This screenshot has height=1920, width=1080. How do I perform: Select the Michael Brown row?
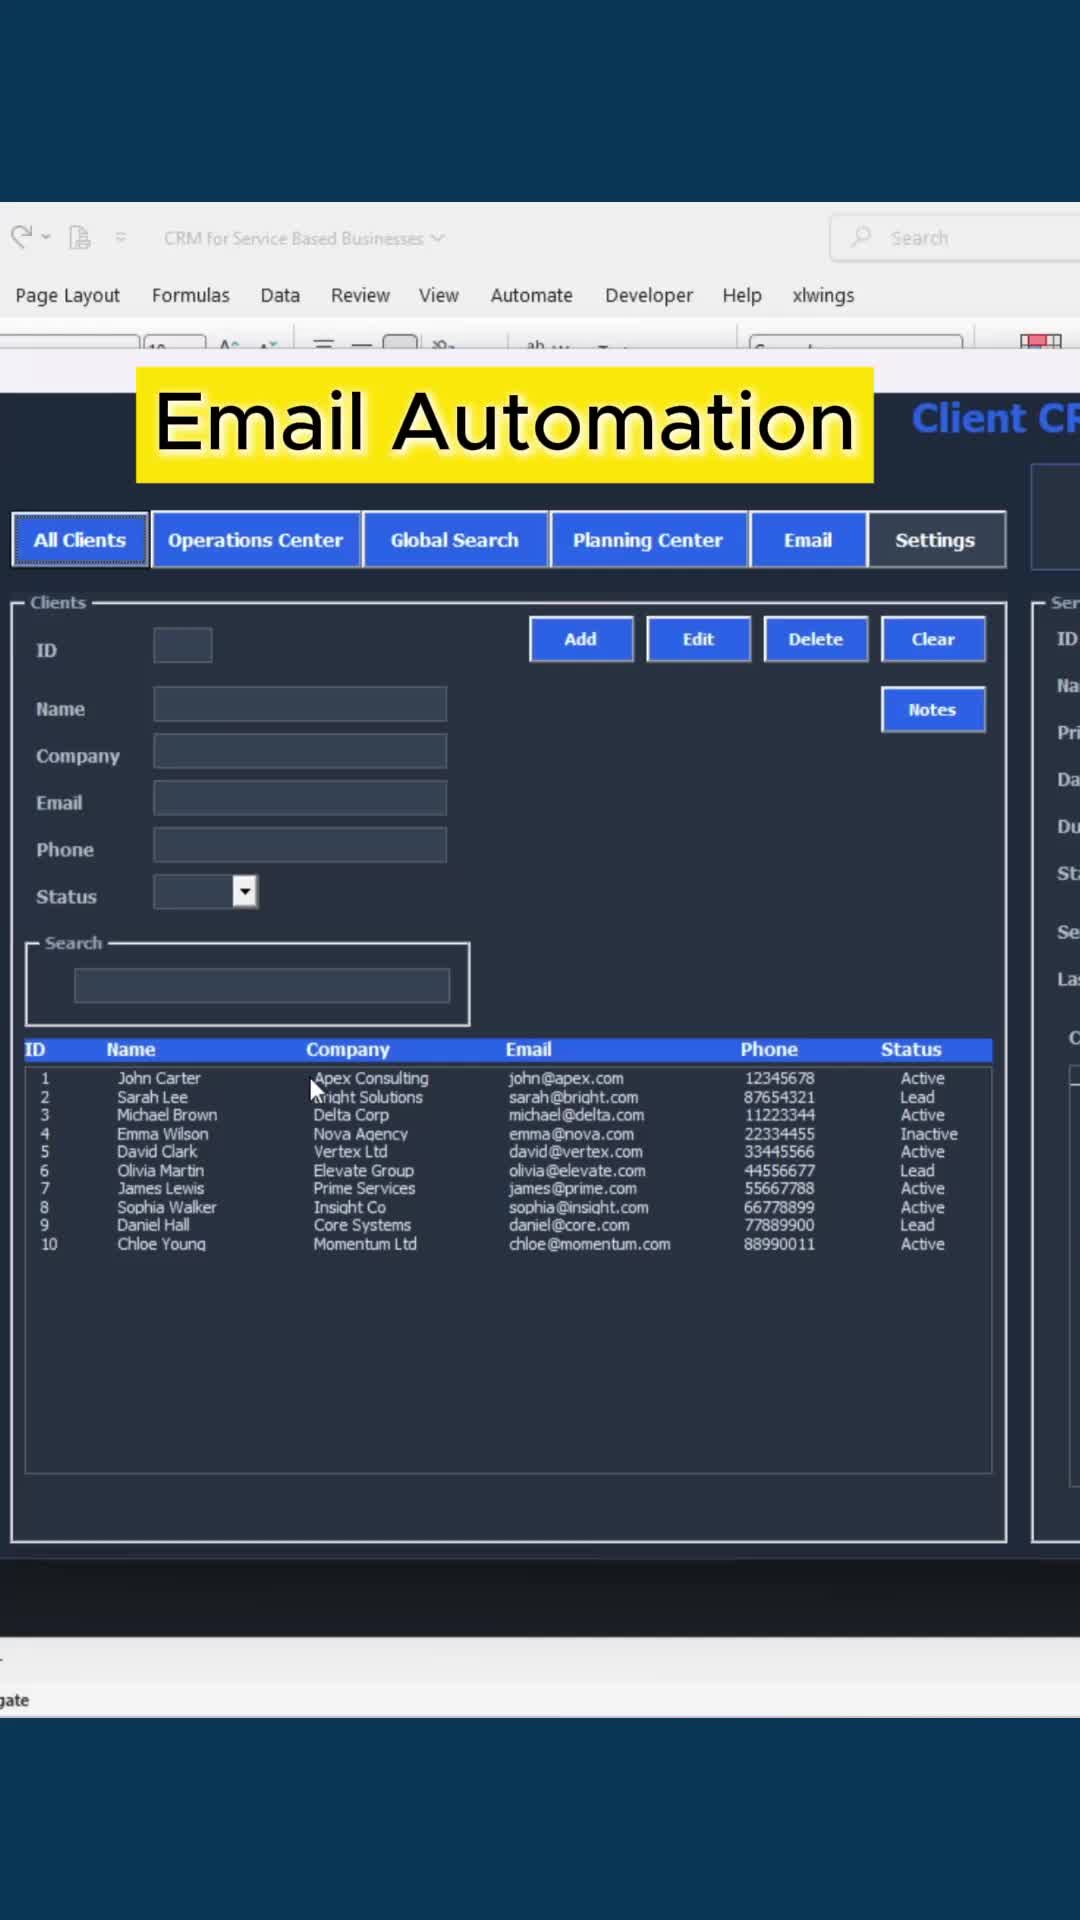[508, 1115]
